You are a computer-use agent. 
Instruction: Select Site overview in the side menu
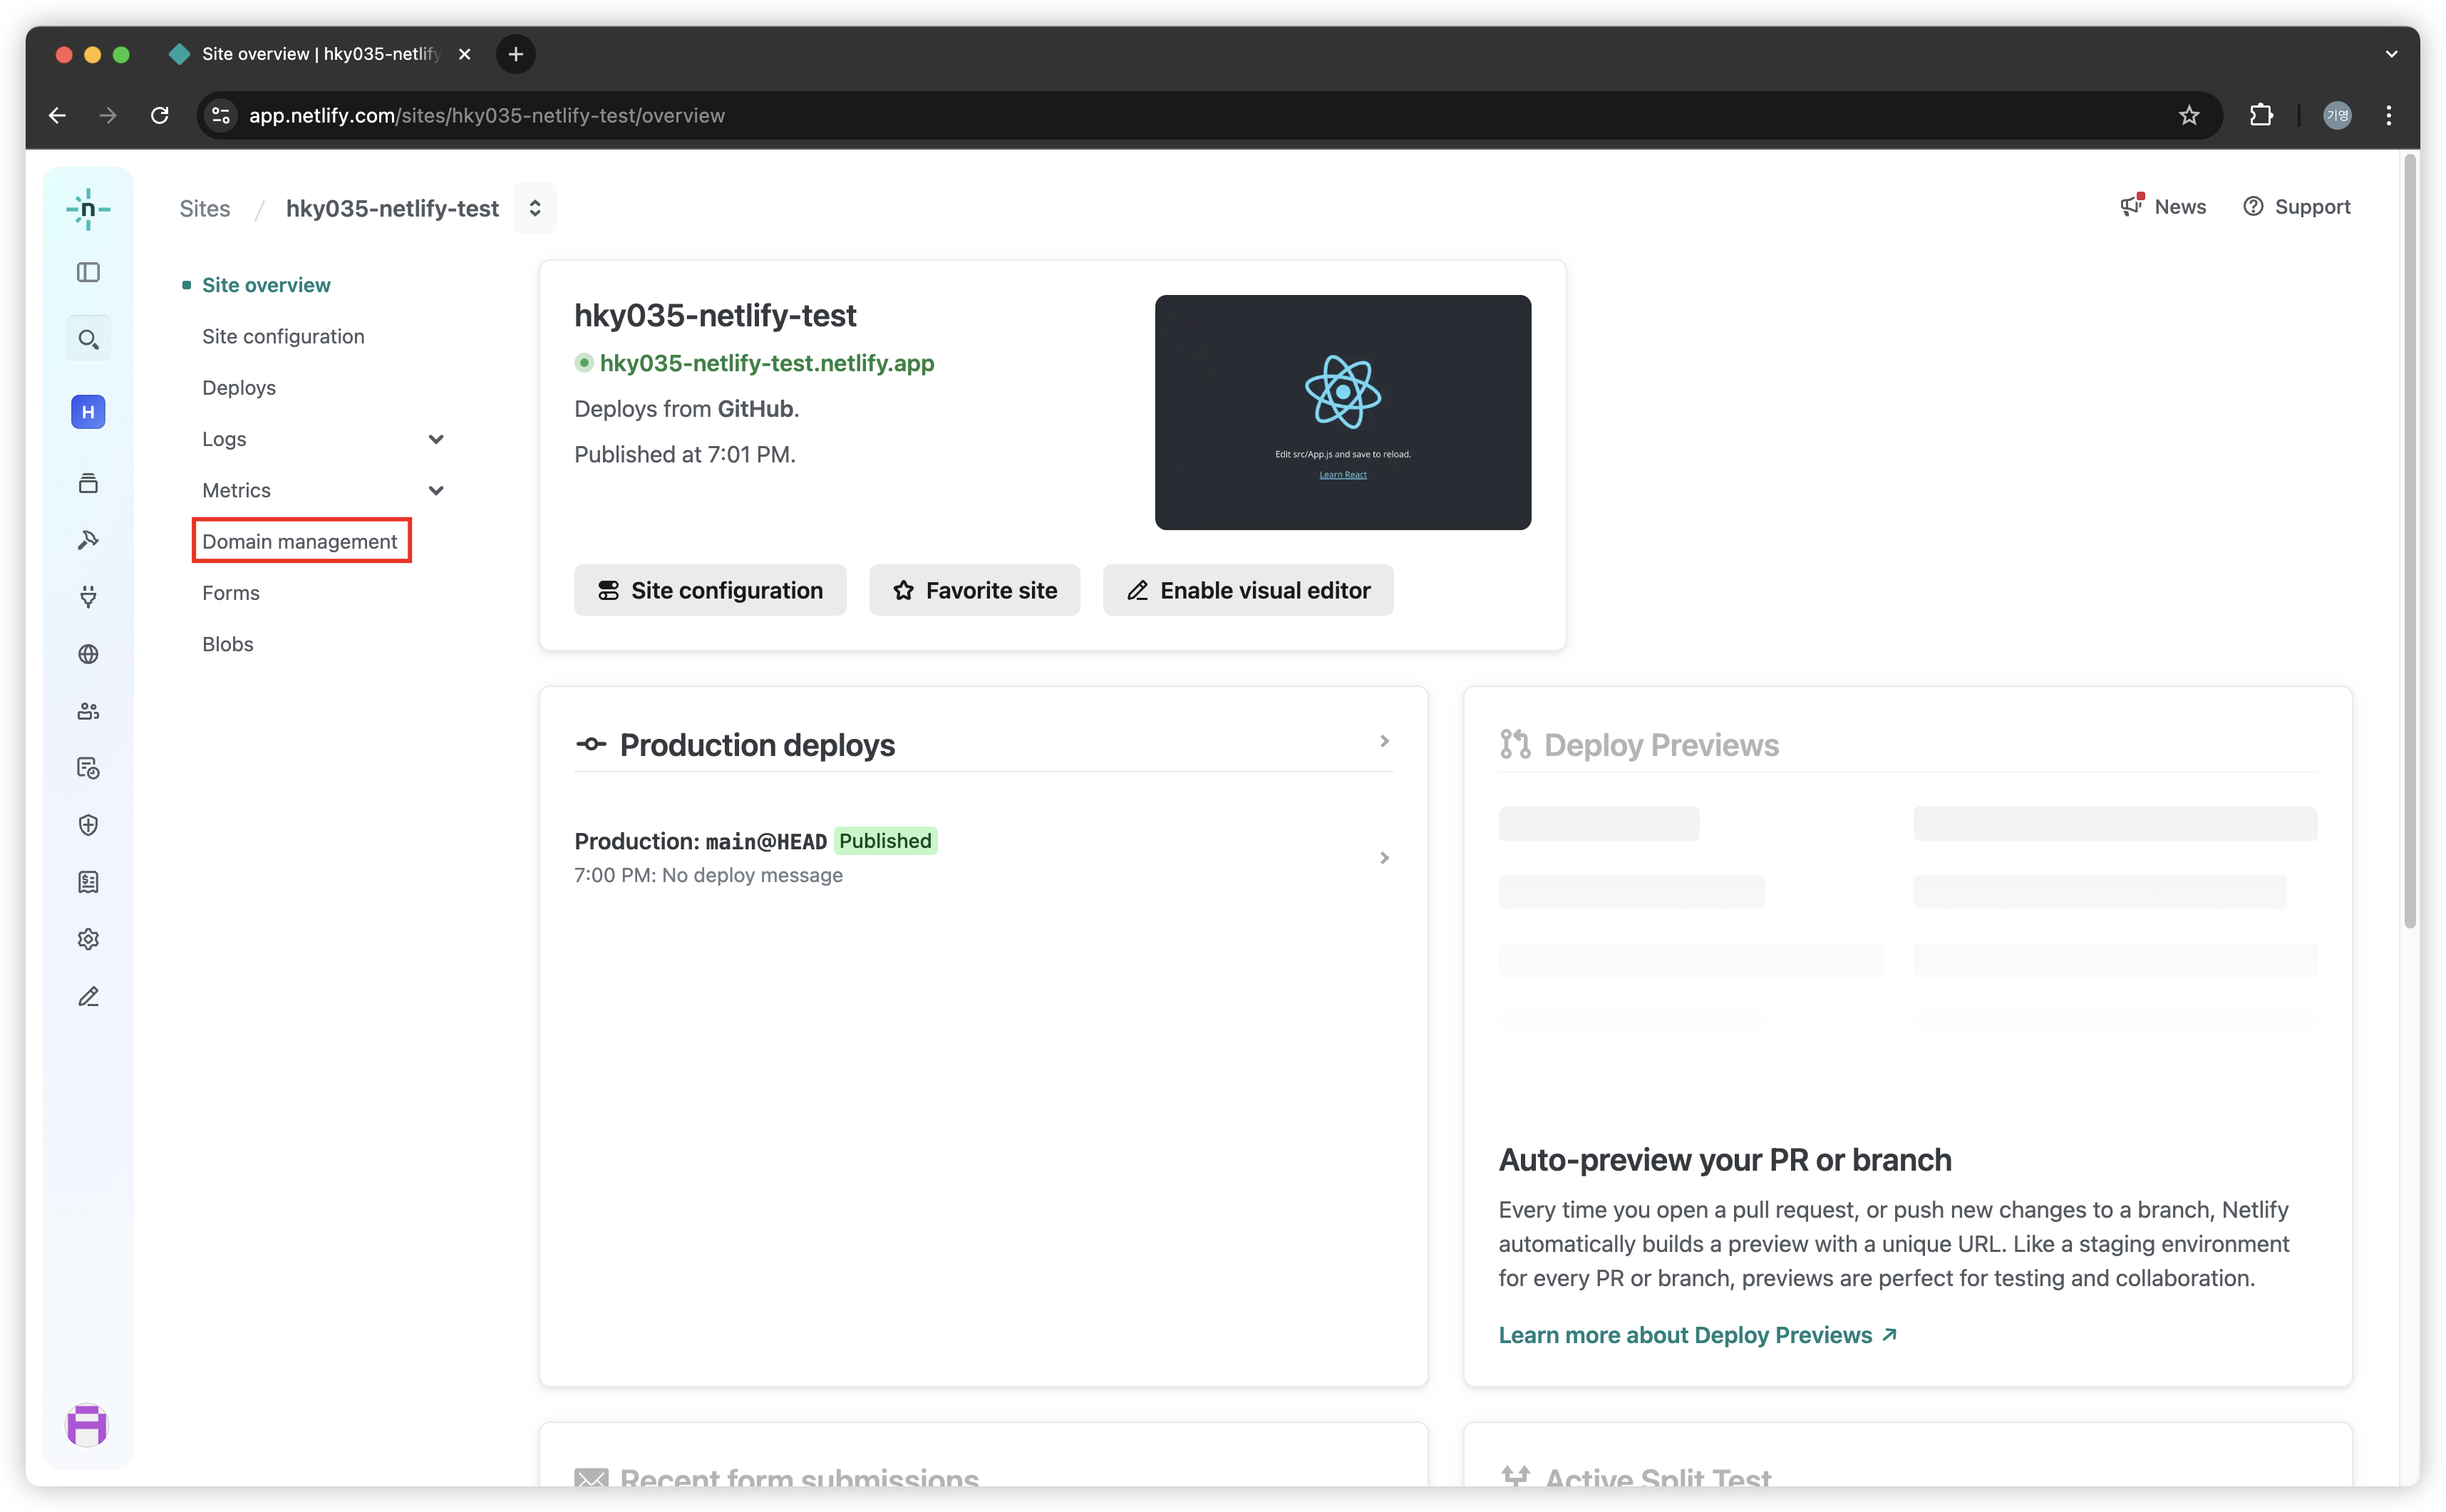pyautogui.click(x=266, y=285)
